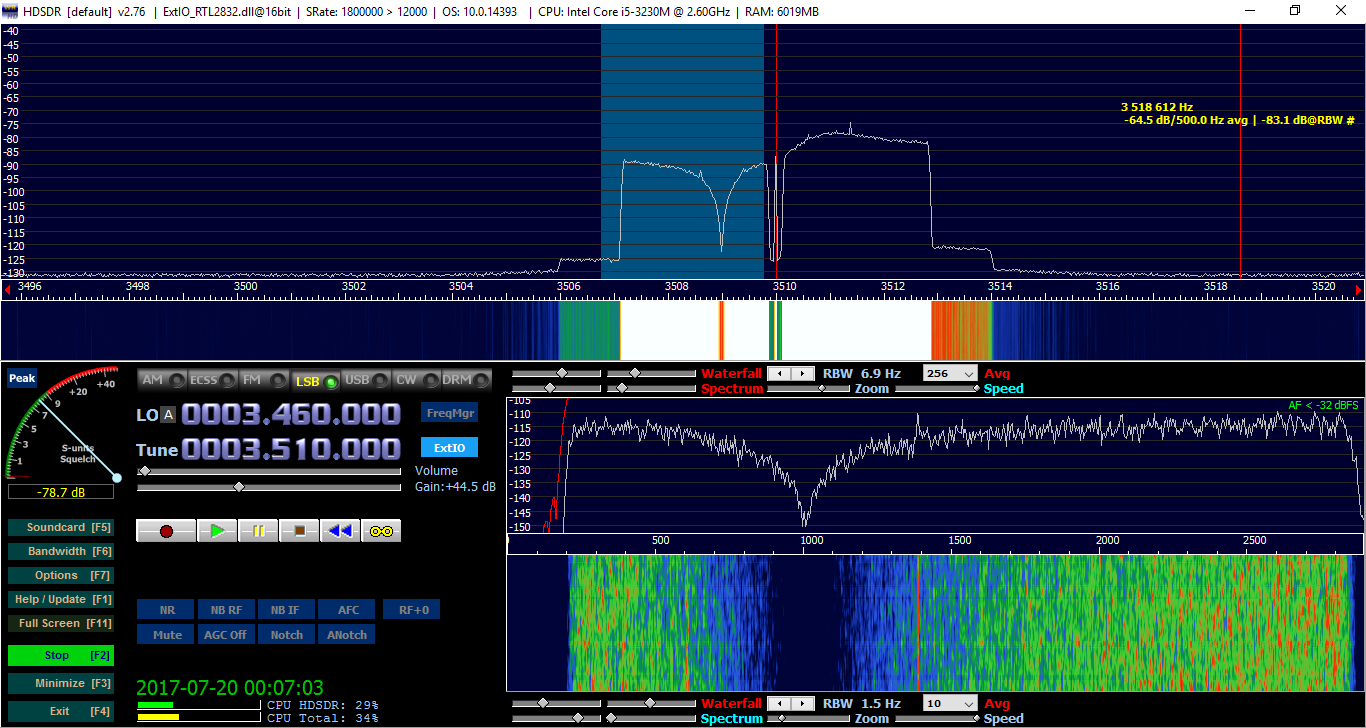Toggle the yellow loop playback icon
The image size is (1366, 728).
pyautogui.click(x=381, y=531)
